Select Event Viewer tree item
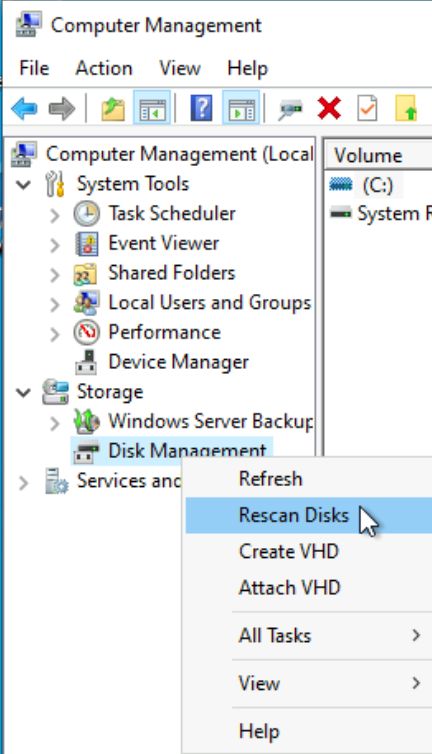The image size is (432, 754). 164,243
